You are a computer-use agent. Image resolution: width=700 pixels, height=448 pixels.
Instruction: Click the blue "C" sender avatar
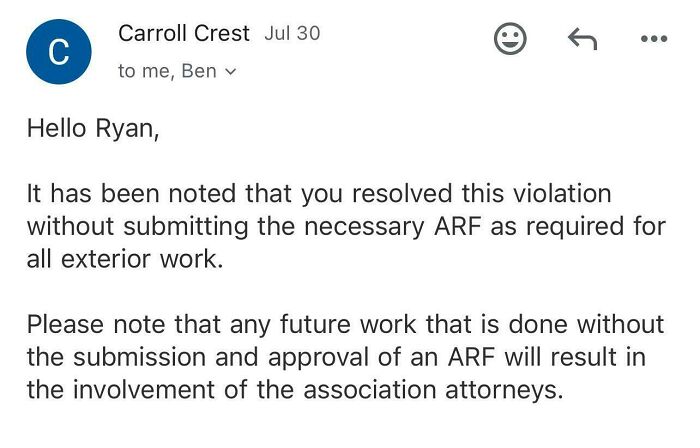59,53
